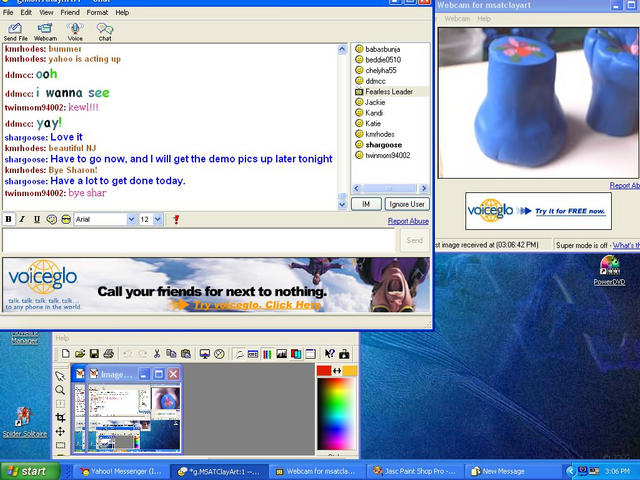Click the New file icon in Paint Shop Pro
Viewport: 640px width, 480px height.
(65, 353)
